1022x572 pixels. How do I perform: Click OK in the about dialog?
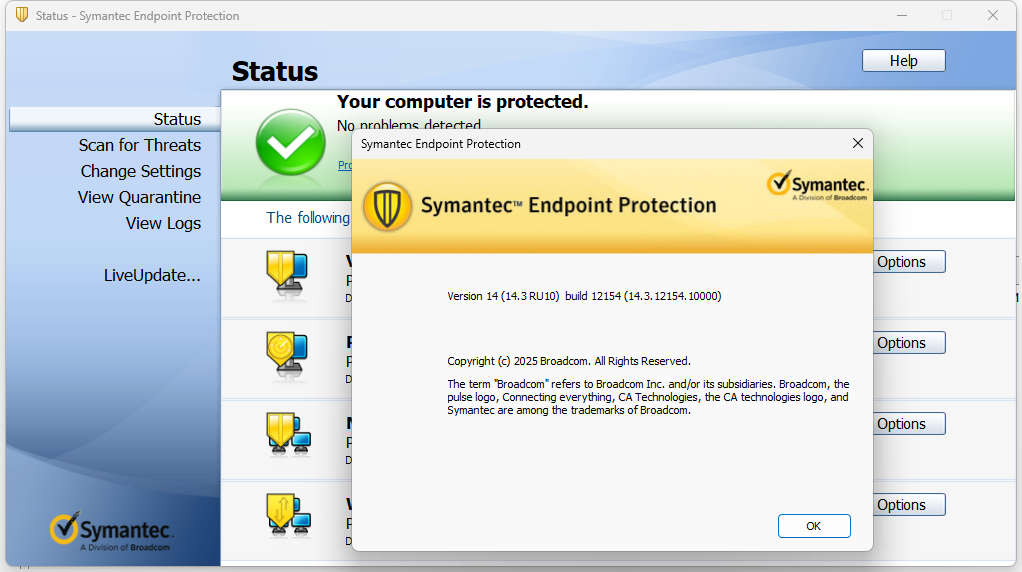click(814, 526)
